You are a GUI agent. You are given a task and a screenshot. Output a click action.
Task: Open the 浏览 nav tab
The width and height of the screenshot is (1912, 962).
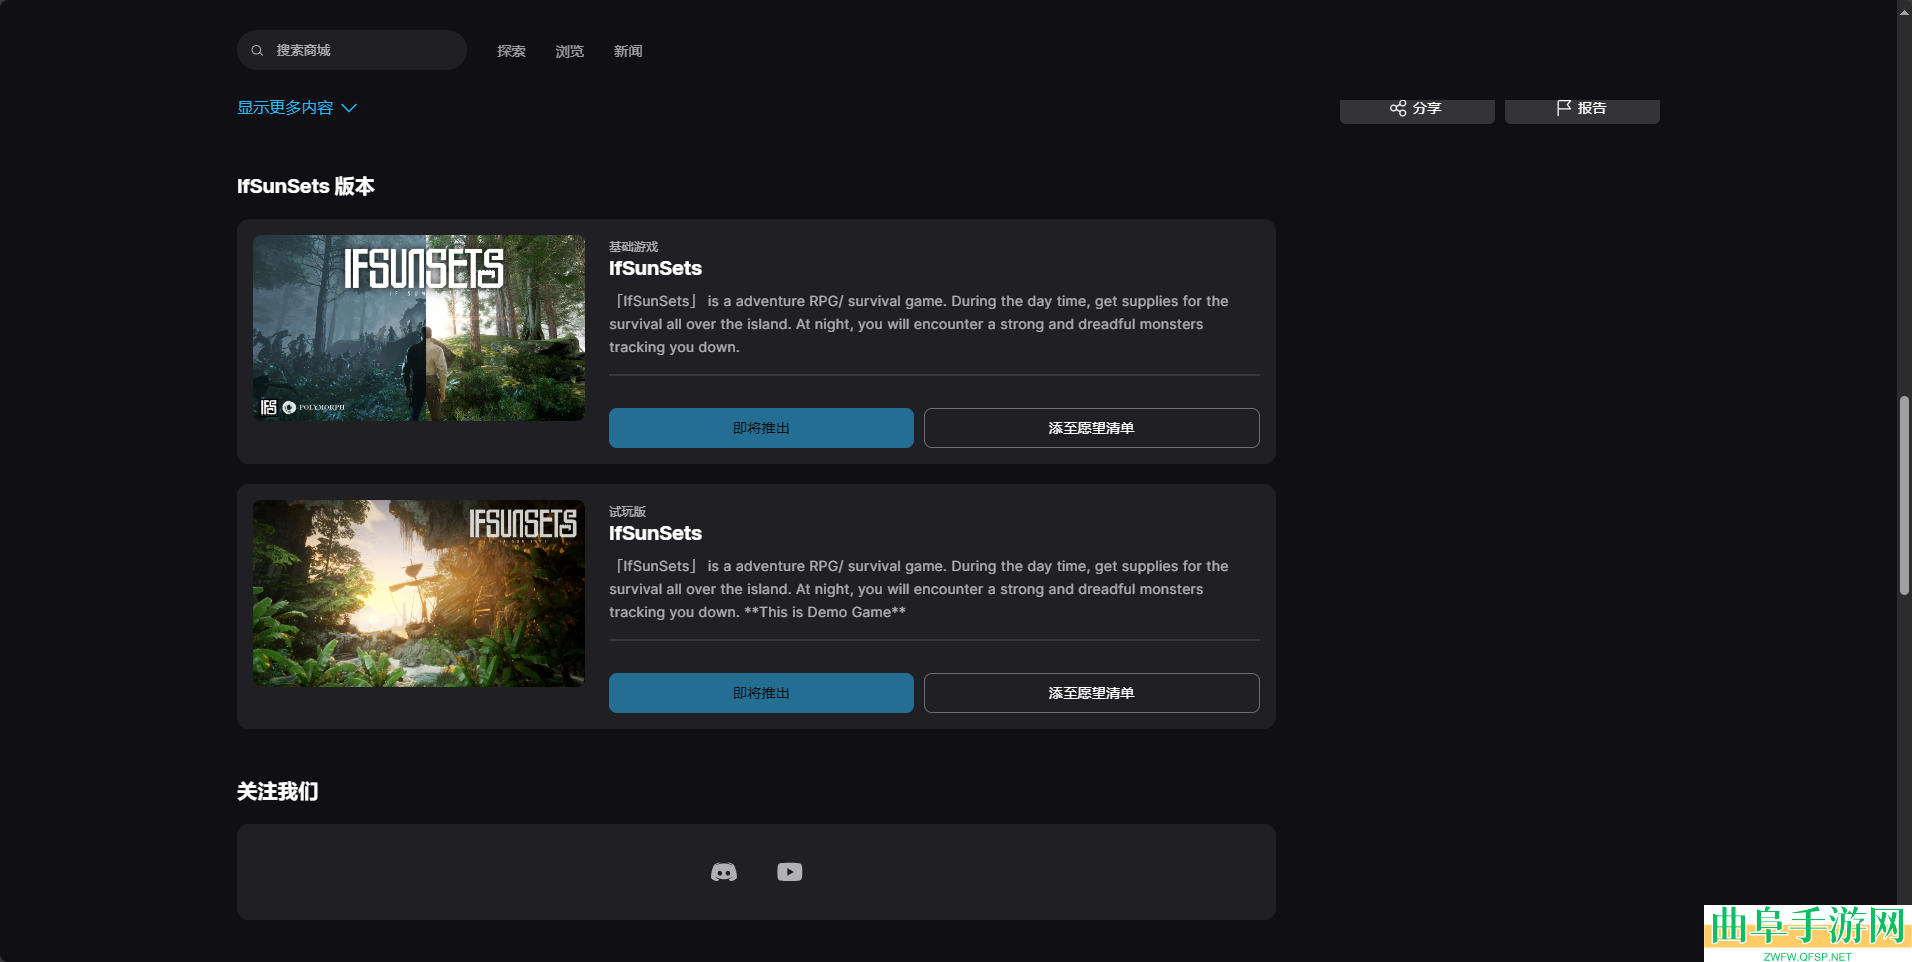pyautogui.click(x=569, y=51)
